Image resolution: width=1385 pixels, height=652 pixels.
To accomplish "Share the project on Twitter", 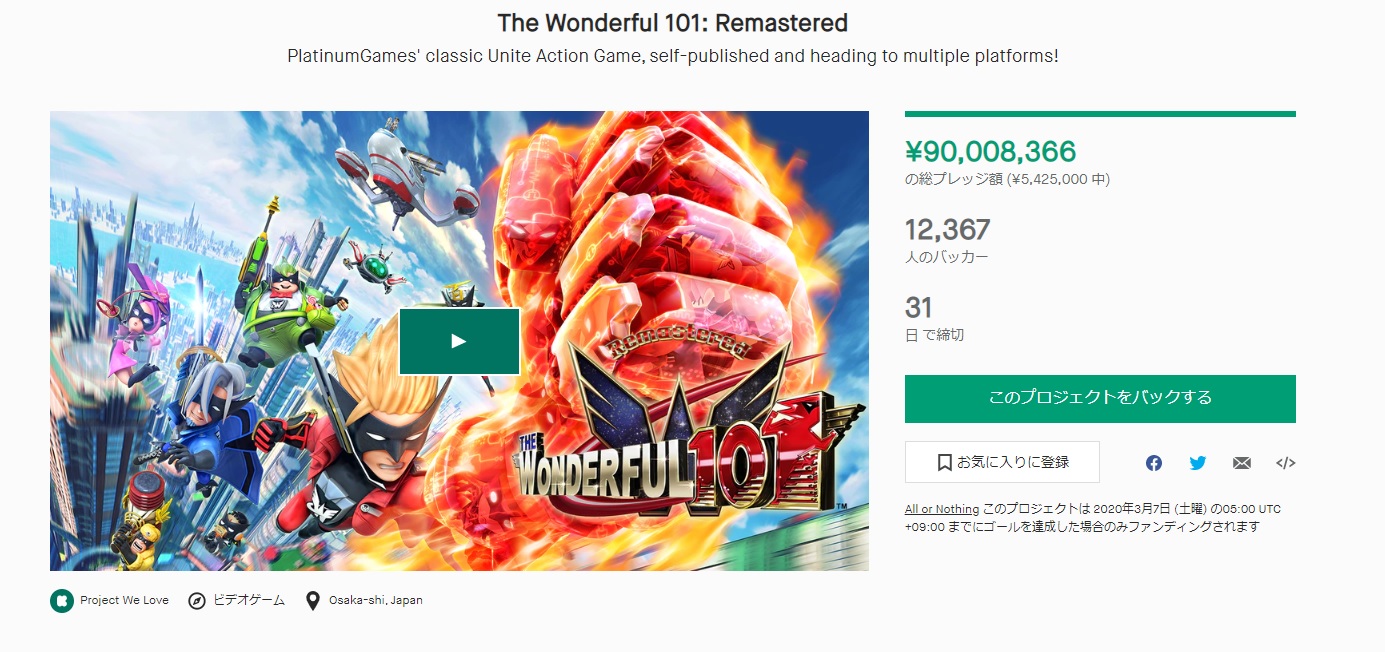I will 1198,463.
